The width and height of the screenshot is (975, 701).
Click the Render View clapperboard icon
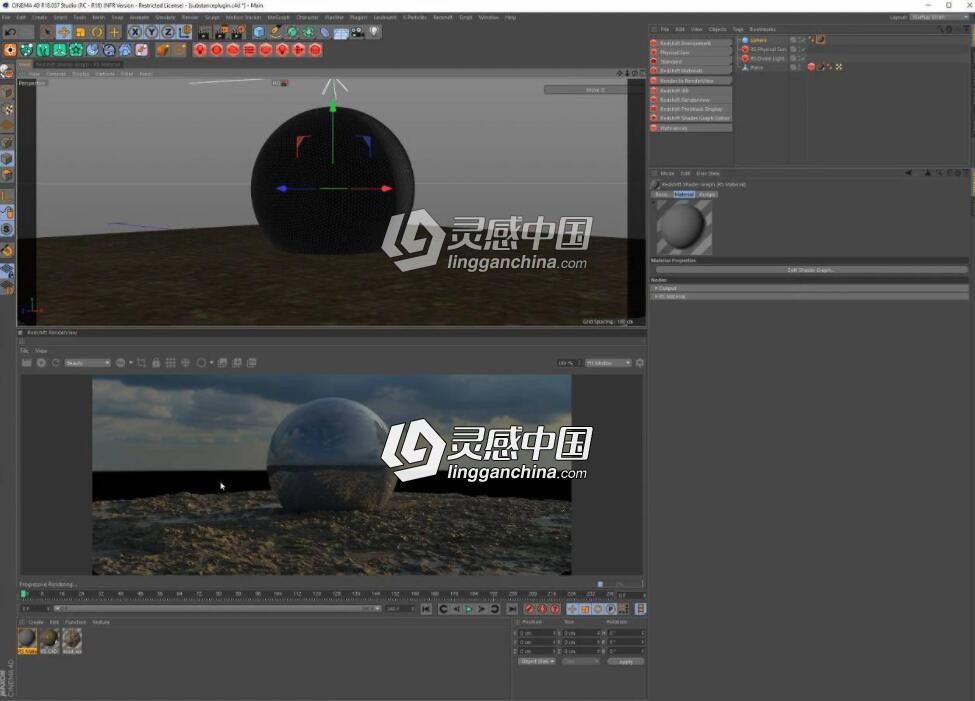pyautogui.click(x=205, y=32)
